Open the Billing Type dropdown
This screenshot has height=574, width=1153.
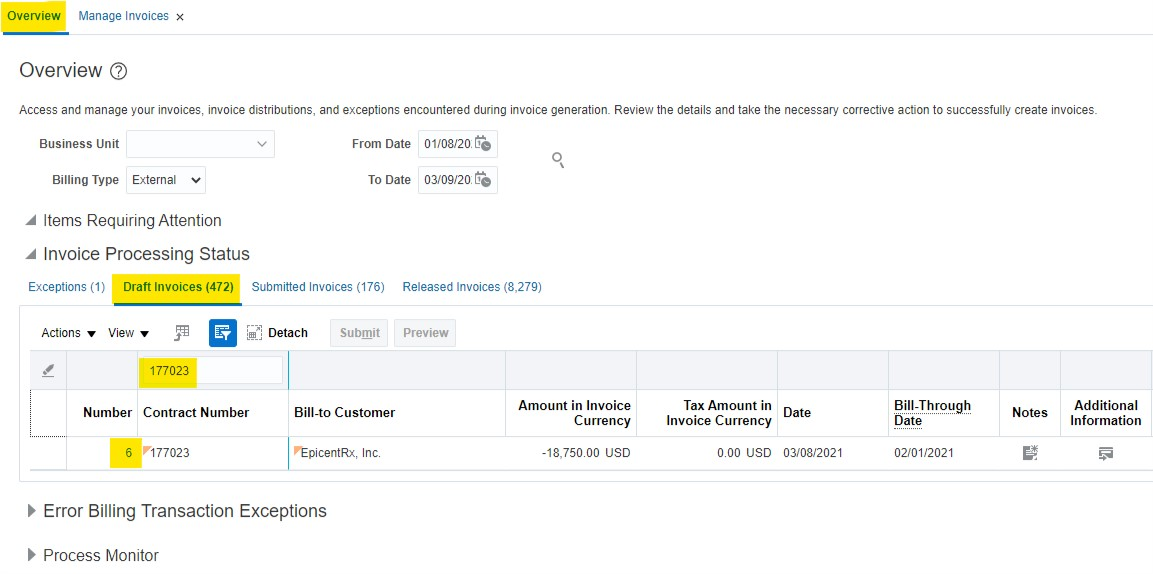pyautogui.click(x=166, y=180)
